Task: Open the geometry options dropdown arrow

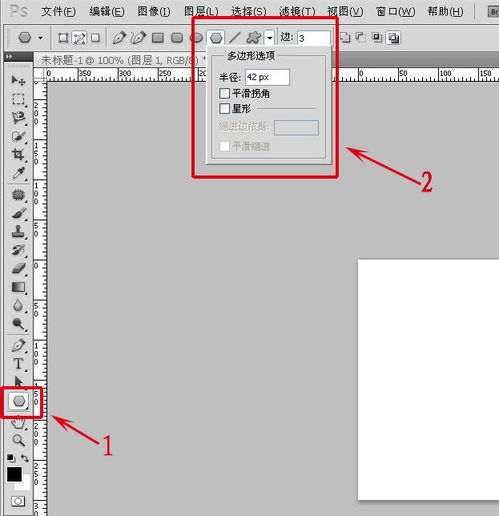Action: pos(269,38)
